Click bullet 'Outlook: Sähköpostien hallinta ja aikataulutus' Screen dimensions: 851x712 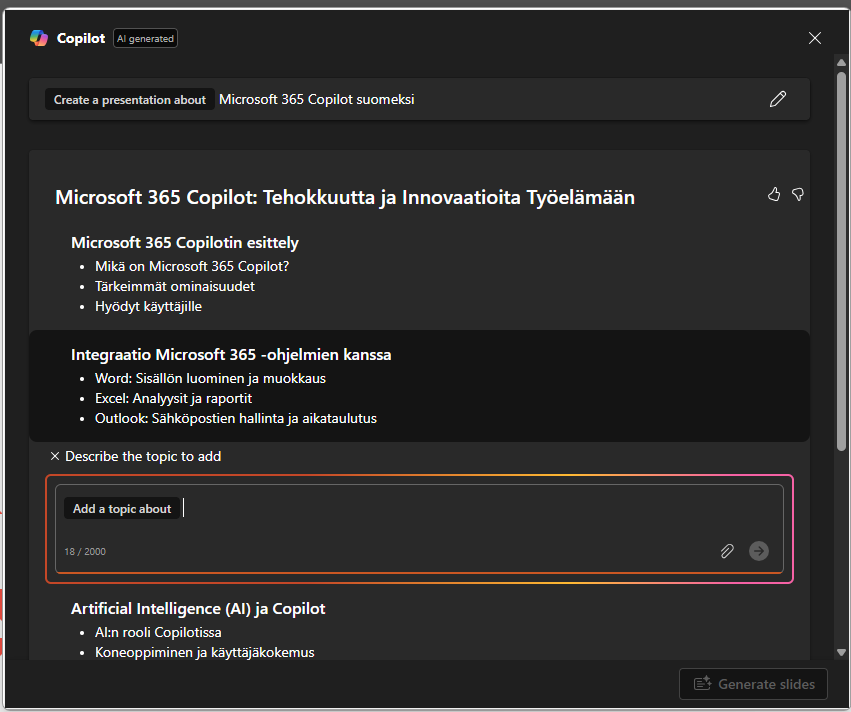coord(236,419)
